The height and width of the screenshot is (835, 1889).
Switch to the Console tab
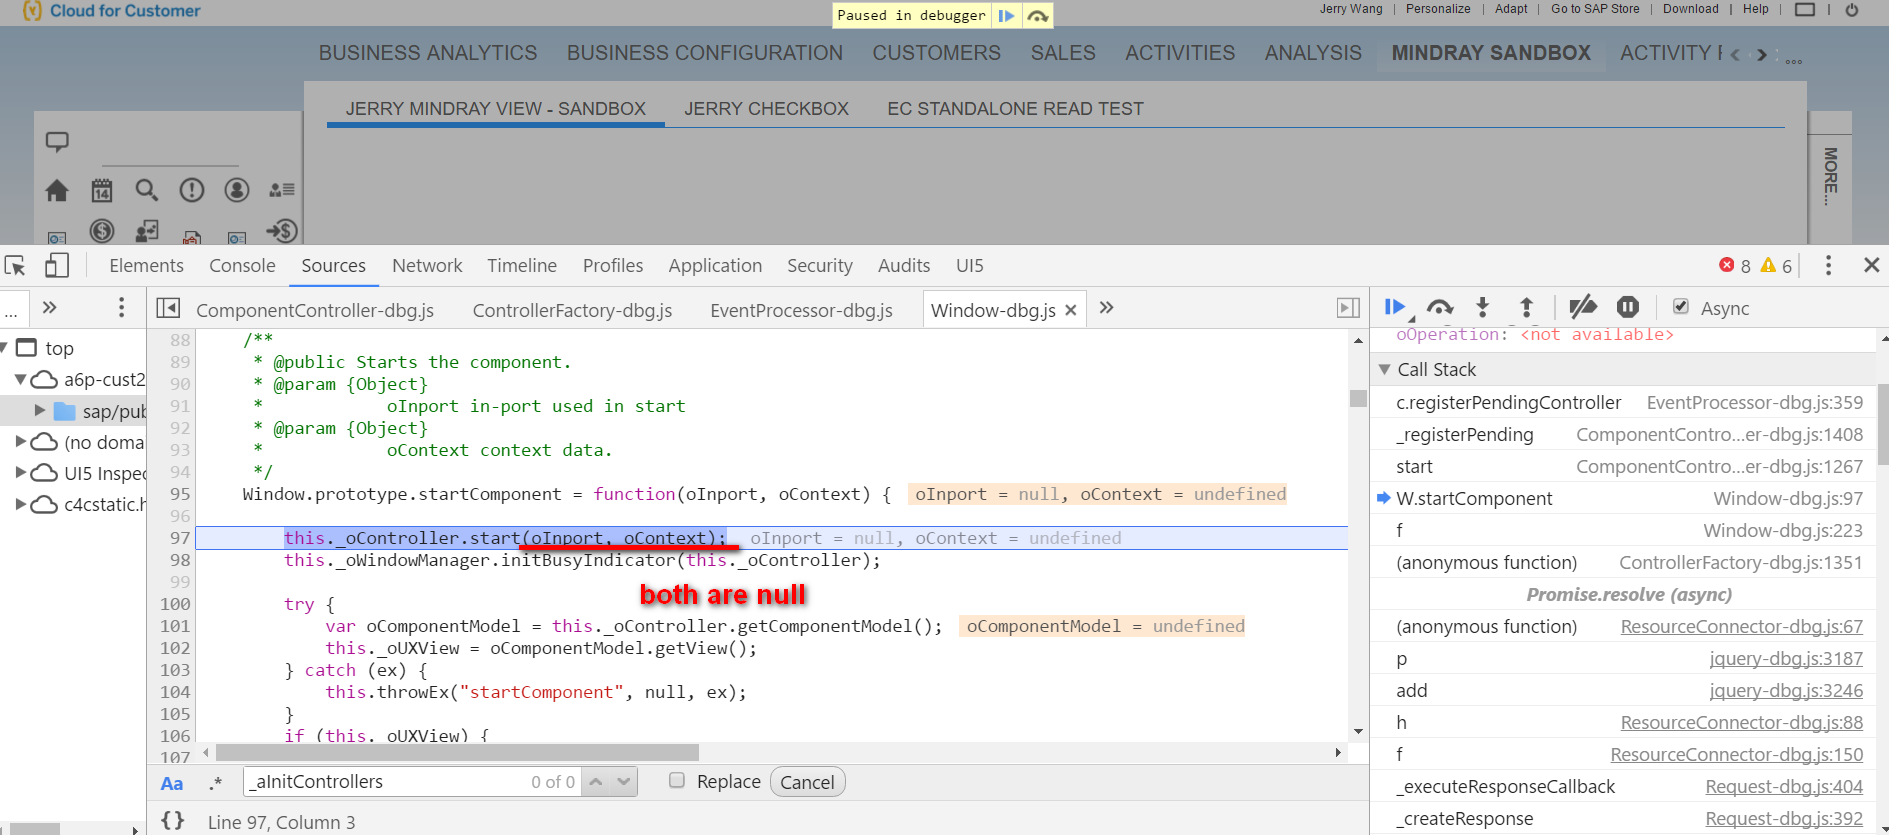242,265
